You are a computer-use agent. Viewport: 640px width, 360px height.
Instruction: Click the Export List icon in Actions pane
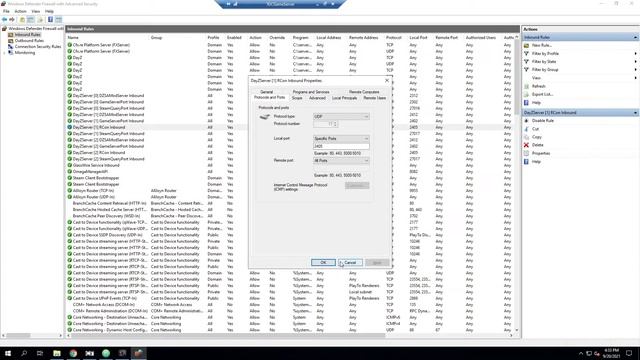click(527, 94)
